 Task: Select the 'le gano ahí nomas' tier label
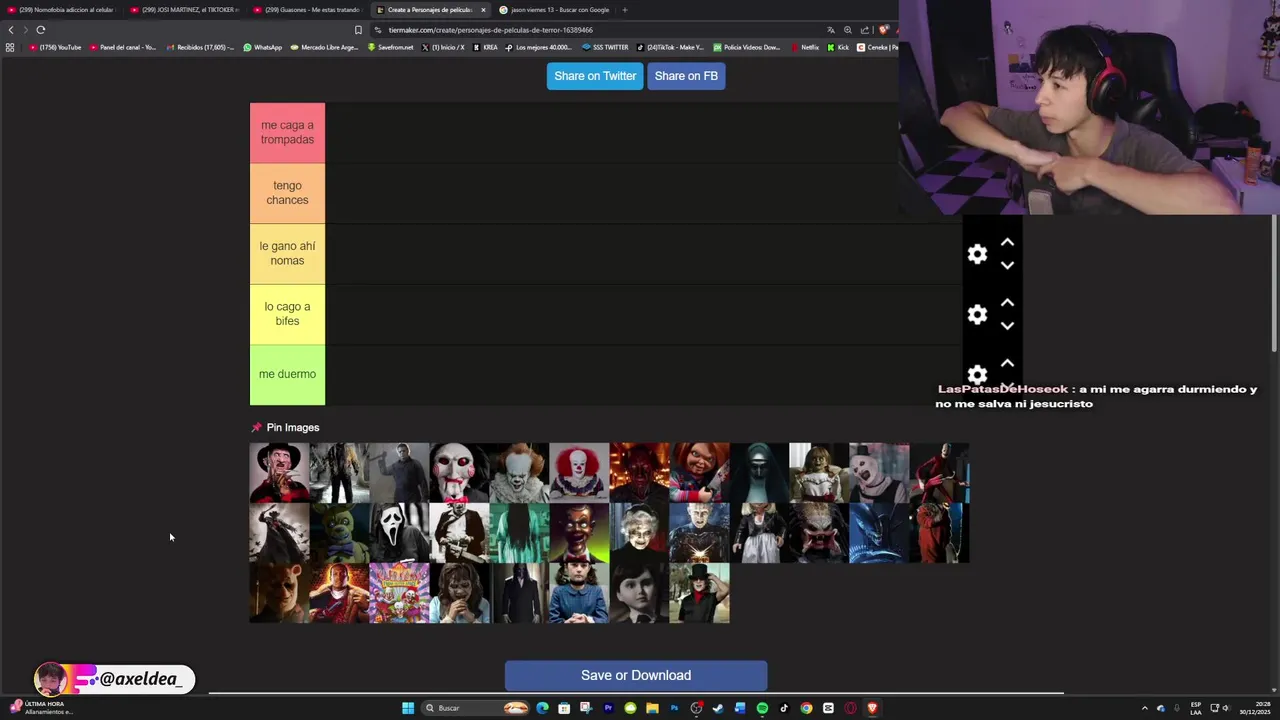(287, 253)
